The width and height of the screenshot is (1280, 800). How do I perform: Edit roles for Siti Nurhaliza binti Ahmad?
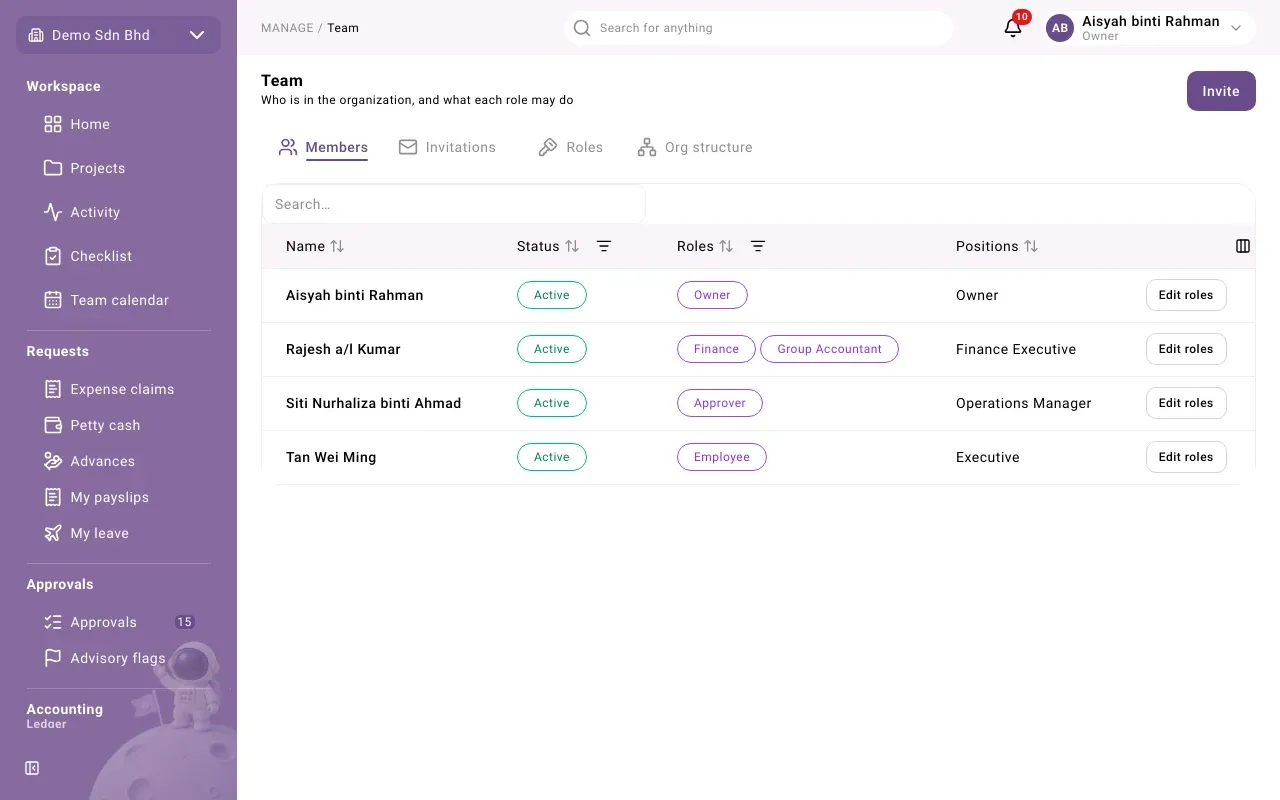[x=1186, y=403]
